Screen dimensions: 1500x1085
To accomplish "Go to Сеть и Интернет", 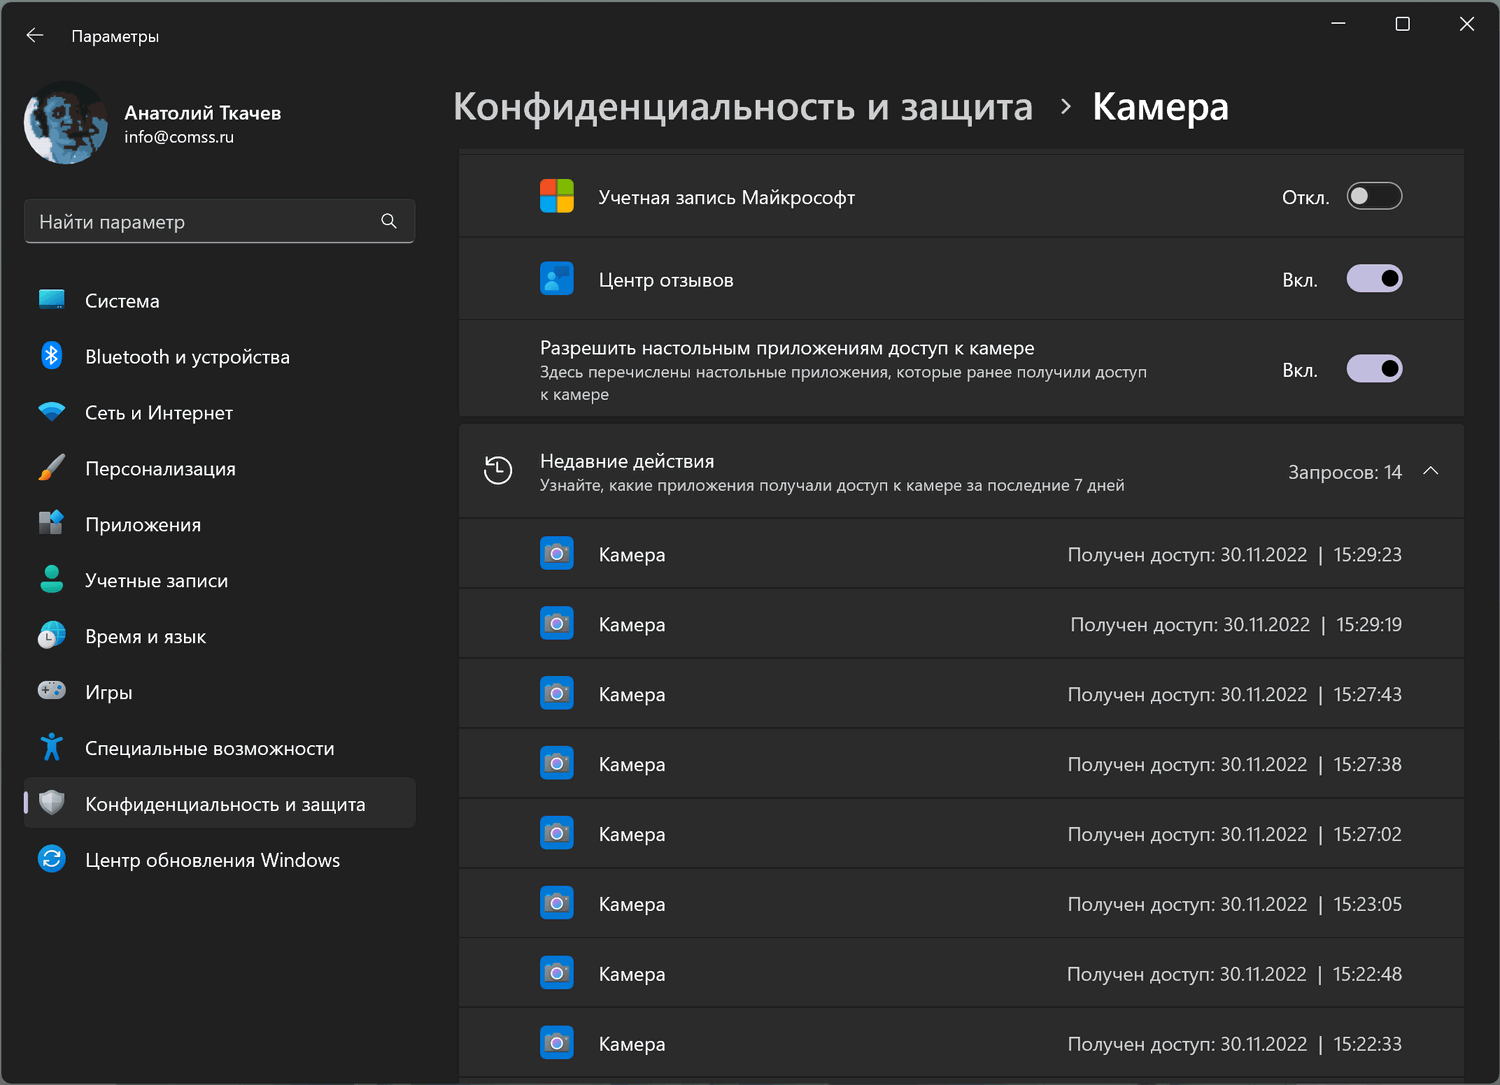I will [159, 413].
